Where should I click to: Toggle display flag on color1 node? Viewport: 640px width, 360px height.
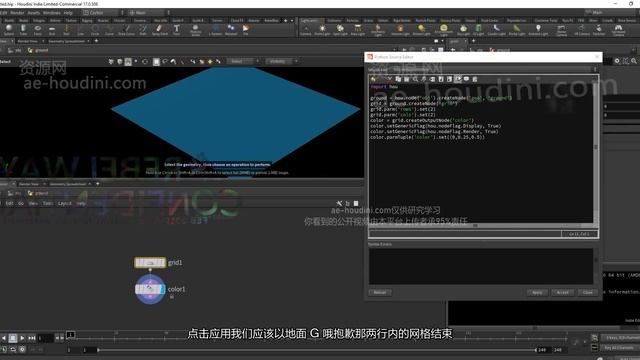(x=163, y=289)
